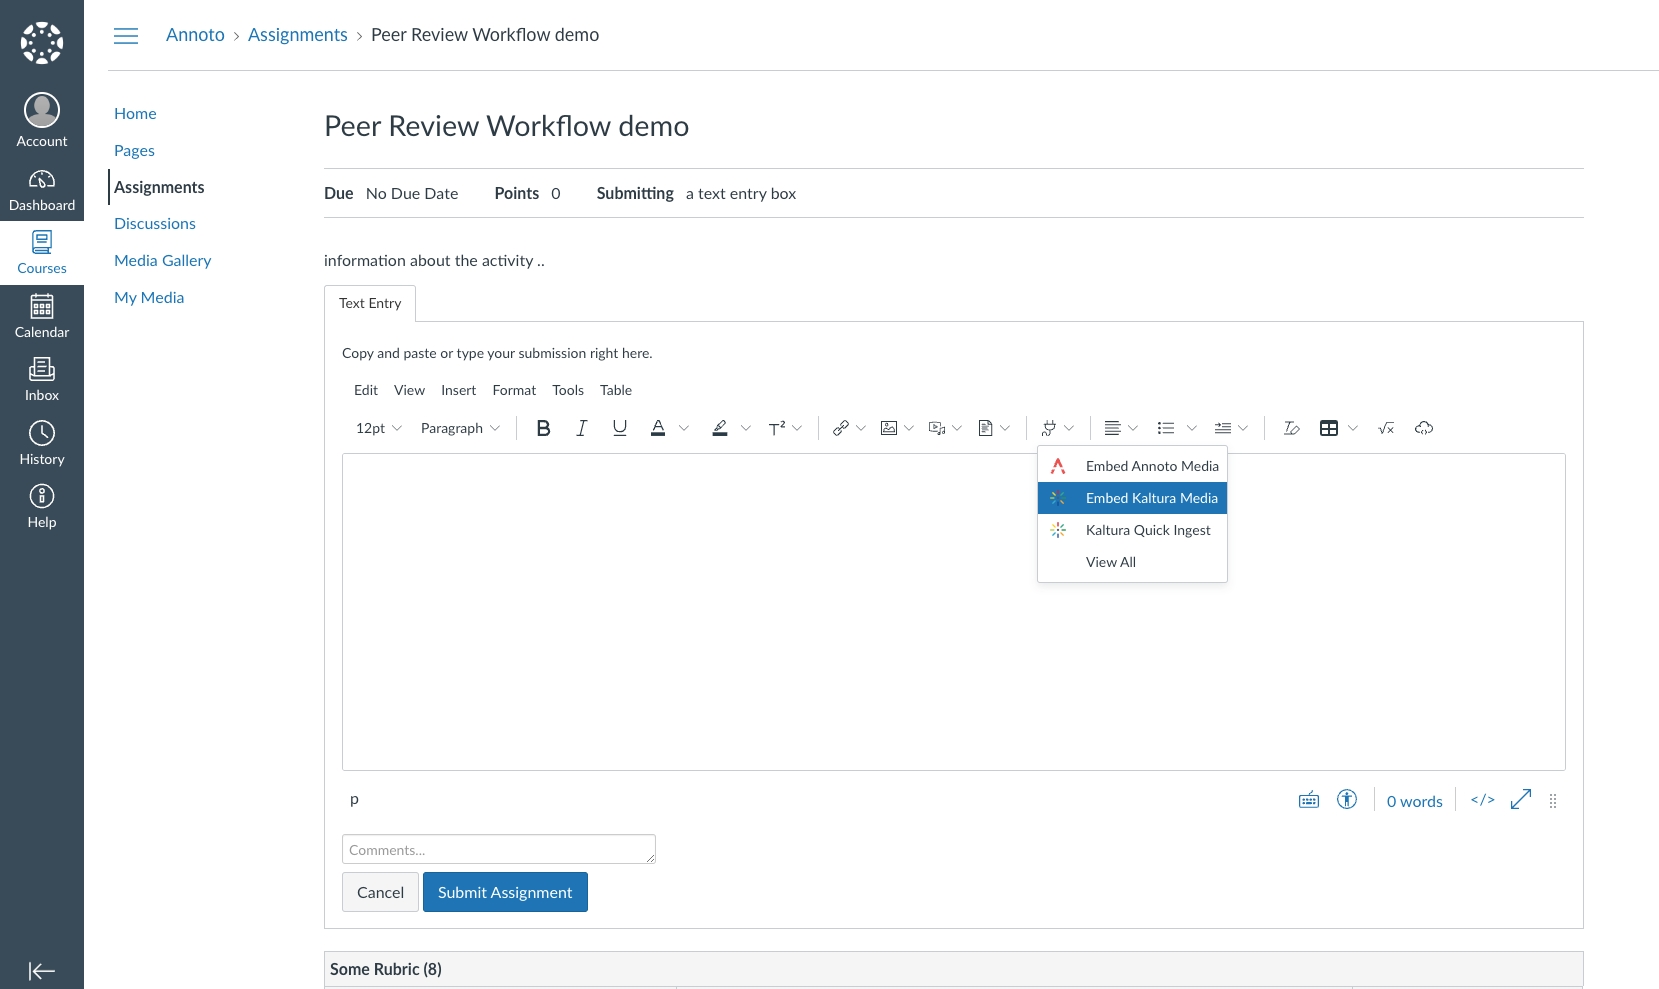The image size is (1659, 989).
Task: Open the accessibility checker icon
Action: click(1347, 800)
